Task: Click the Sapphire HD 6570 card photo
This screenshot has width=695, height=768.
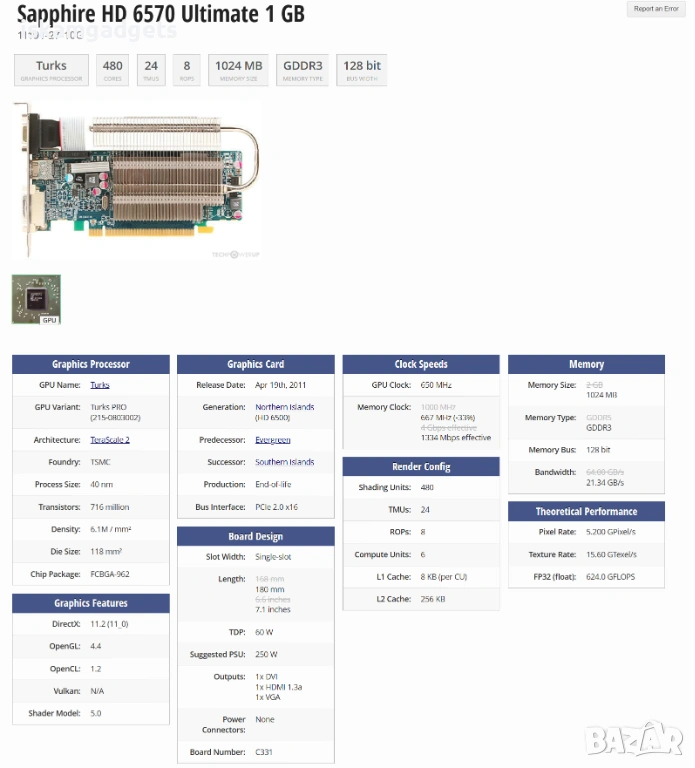Action: click(x=138, y=180)
